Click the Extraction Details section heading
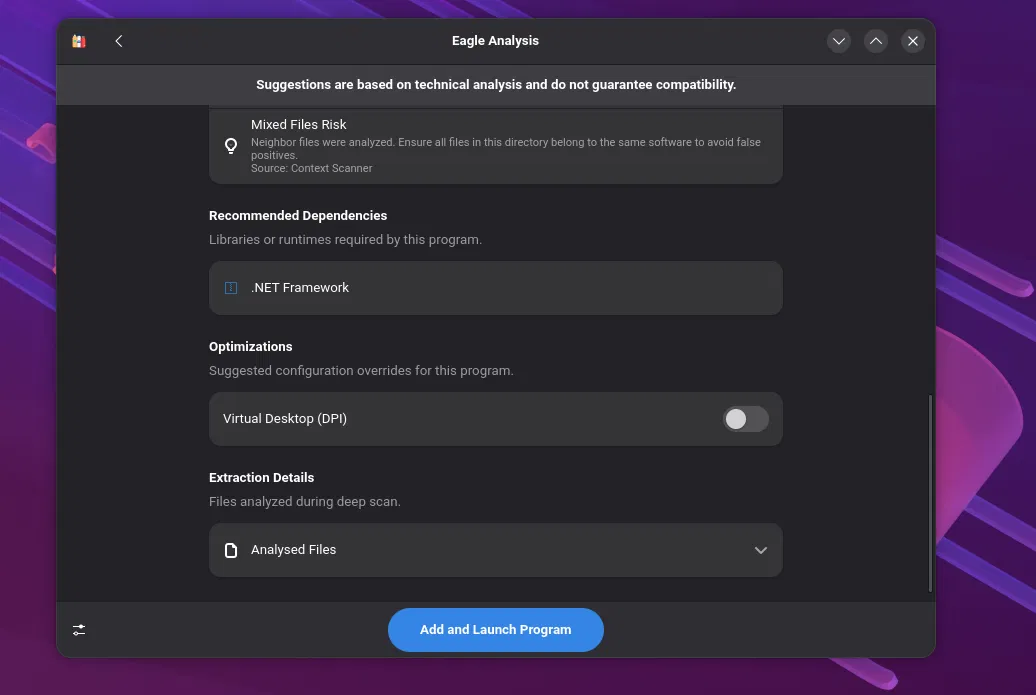This screenshot has width=1036, height=695. point(261,478)
